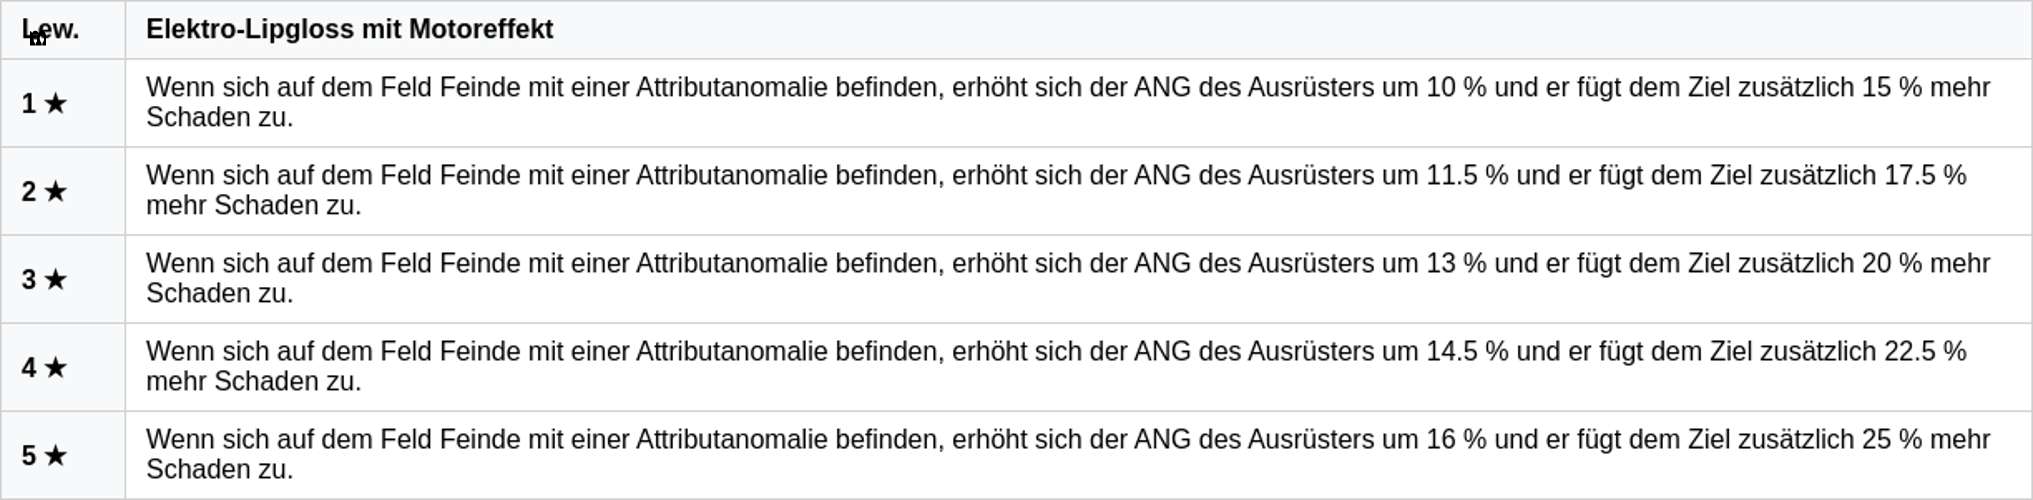Screen dimensions: 2033x500
Task: Click the number 3 in the level column
Action: 29,280
